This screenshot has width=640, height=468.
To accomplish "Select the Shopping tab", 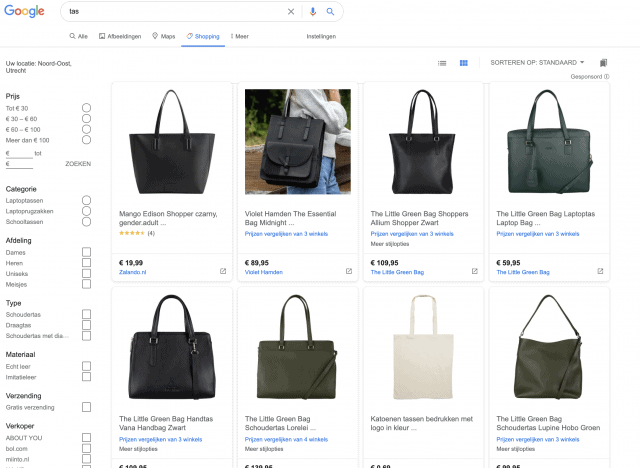I will (x=203, y=36).
